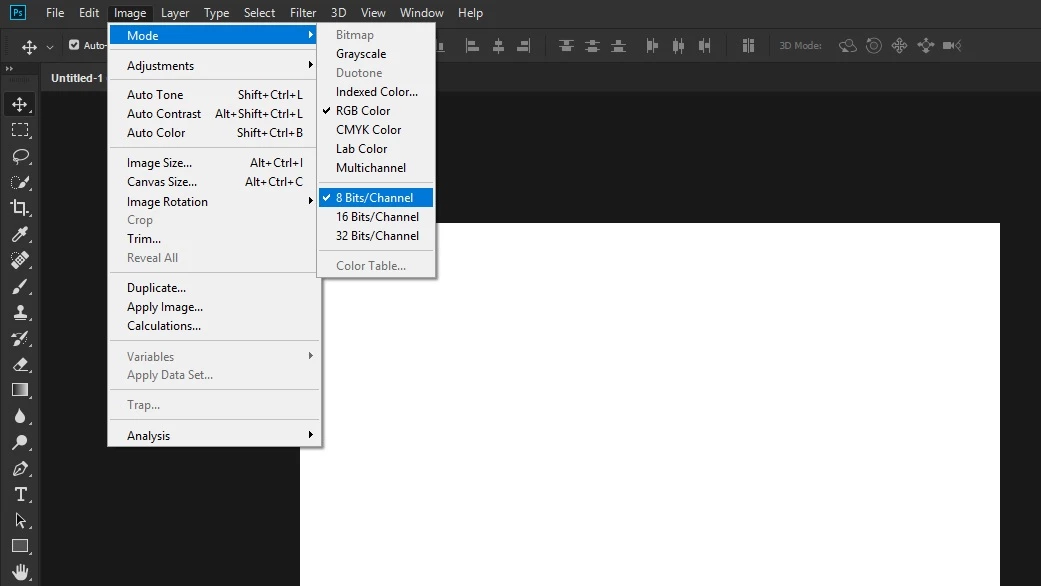Select the Horizontal Type tool
This screenshot has width=1041, height=586.
[x=20, y=494]
